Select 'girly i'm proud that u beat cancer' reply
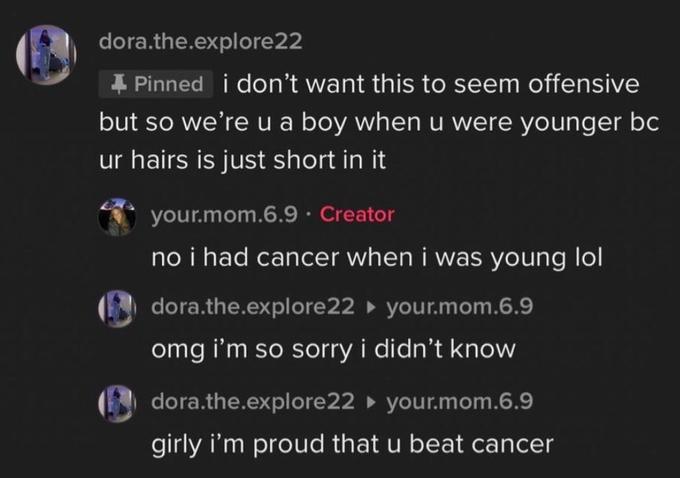 coord(353,445)
